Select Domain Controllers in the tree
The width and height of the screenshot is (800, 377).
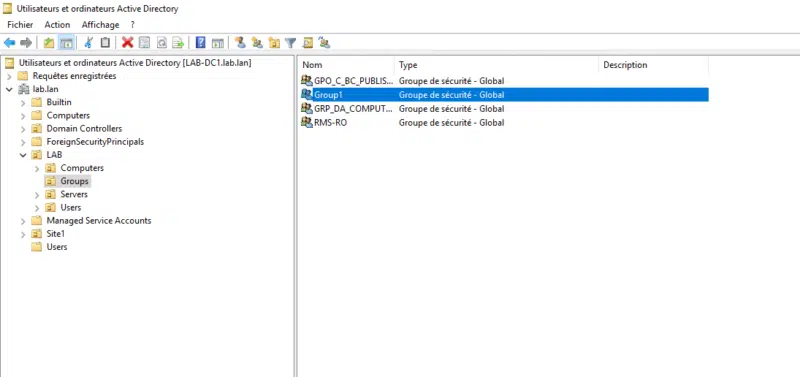pyautogui.click(x=84, y=129)
